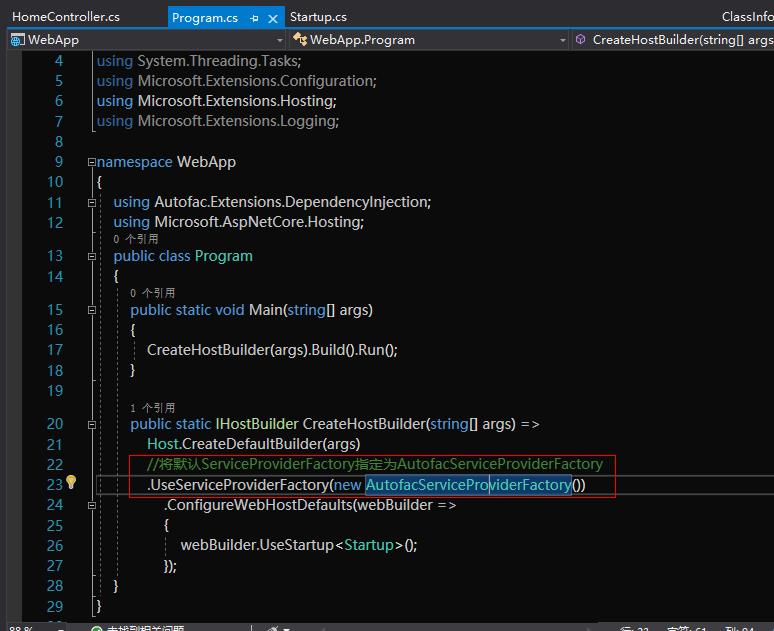This screenshot has height=631, width=774.
Task: Click the CreateHostBuilder method cube icon
Action: 580,40
